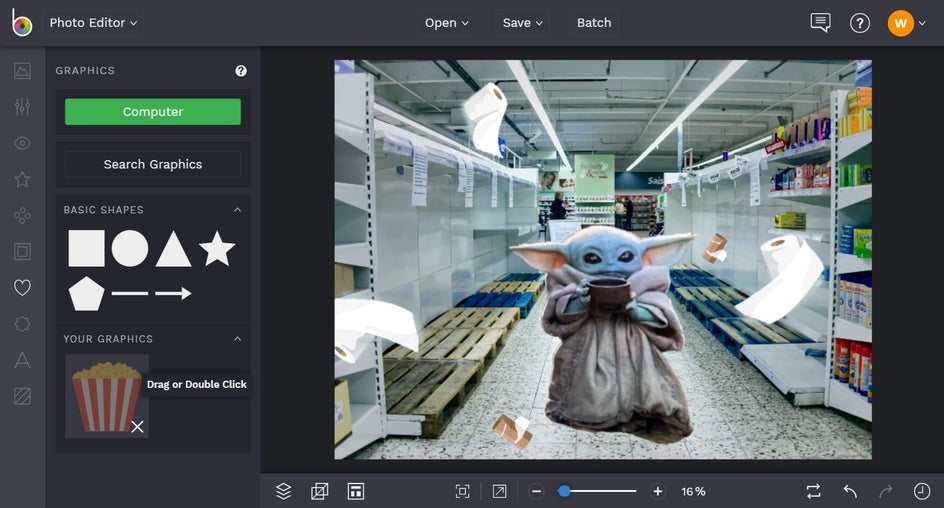Click the zoom slider handle
This screenshot has height=508, width=944.
(x=564, y=492)
